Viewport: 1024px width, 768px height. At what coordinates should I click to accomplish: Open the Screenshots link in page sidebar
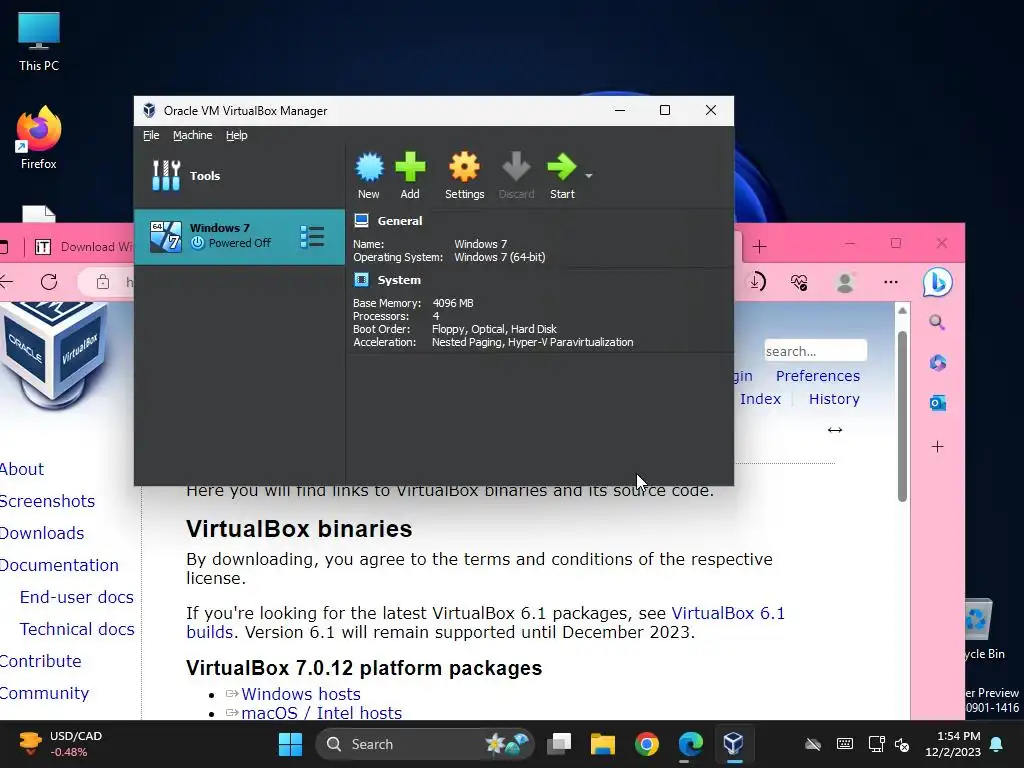click(47, 502)
